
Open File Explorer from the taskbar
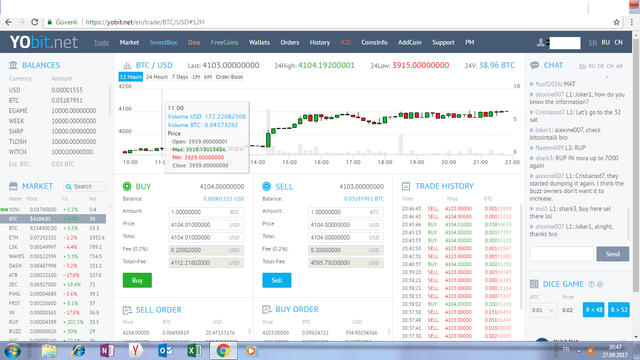coord(49,351)
